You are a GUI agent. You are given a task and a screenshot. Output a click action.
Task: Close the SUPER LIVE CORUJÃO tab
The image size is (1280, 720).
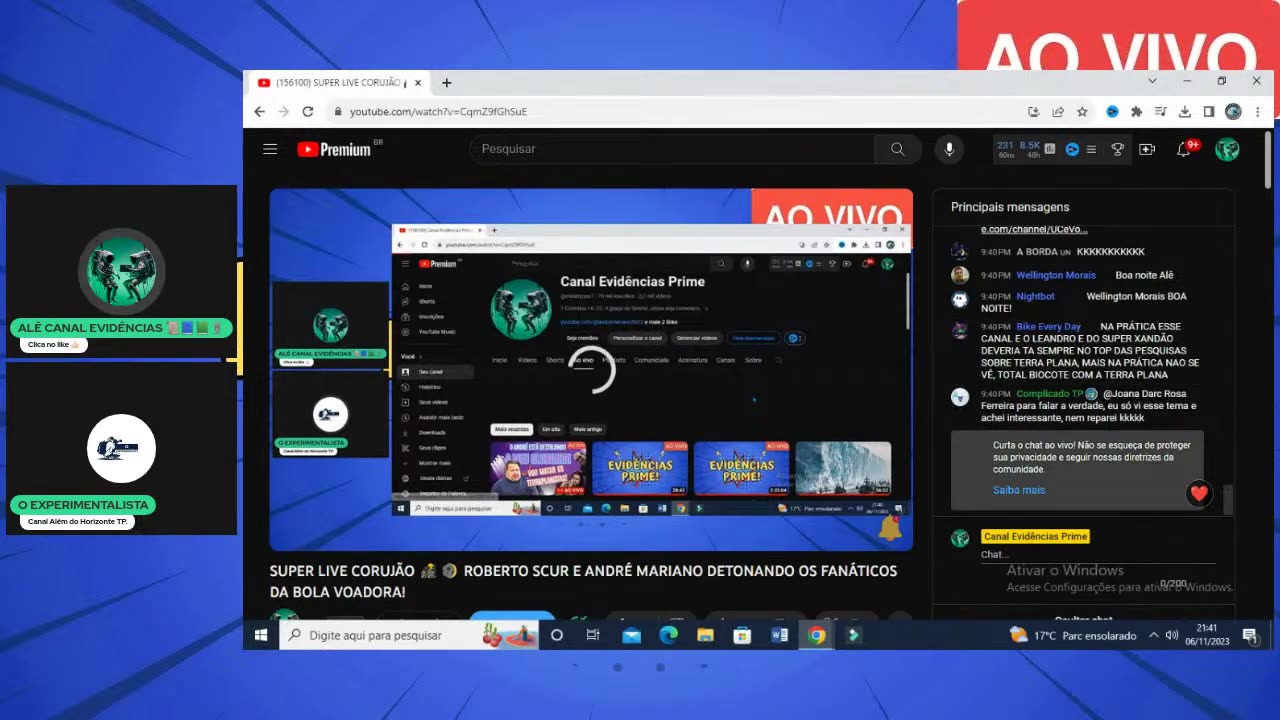tap(418, 82)
